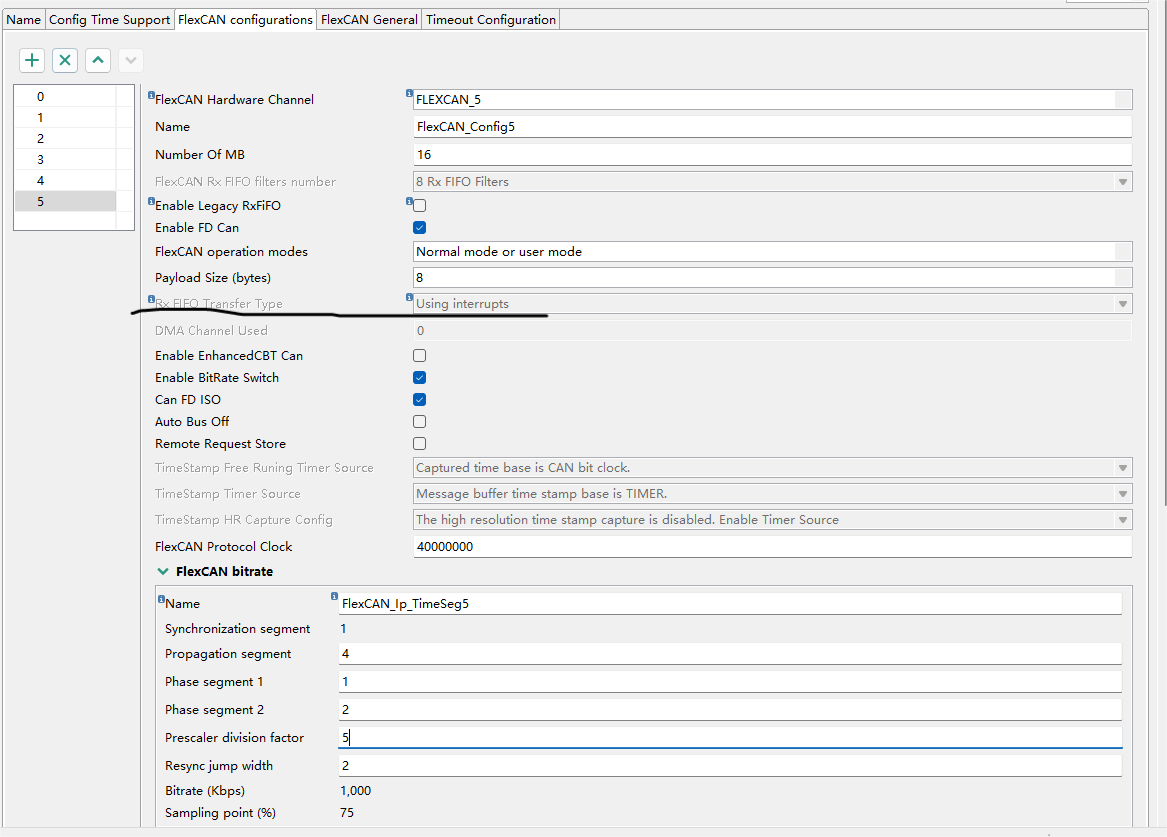Click info icon beside FlexCAN Hardware Channel label

click(151, 96)
